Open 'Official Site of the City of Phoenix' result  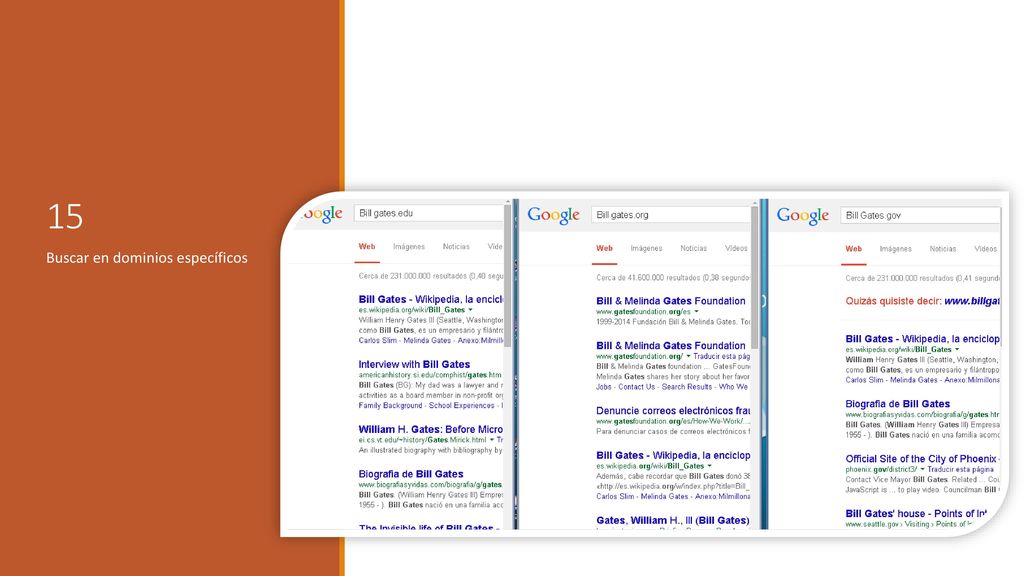(x=921, y=459)
